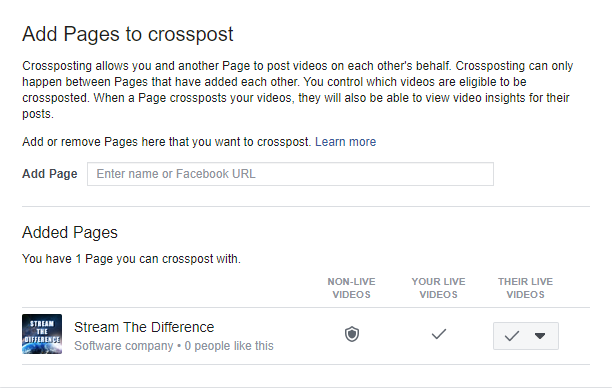This screenshot has height=388, width=612.
Task: Click the checkmark under Your Live Videos
Action: (439, 334)
